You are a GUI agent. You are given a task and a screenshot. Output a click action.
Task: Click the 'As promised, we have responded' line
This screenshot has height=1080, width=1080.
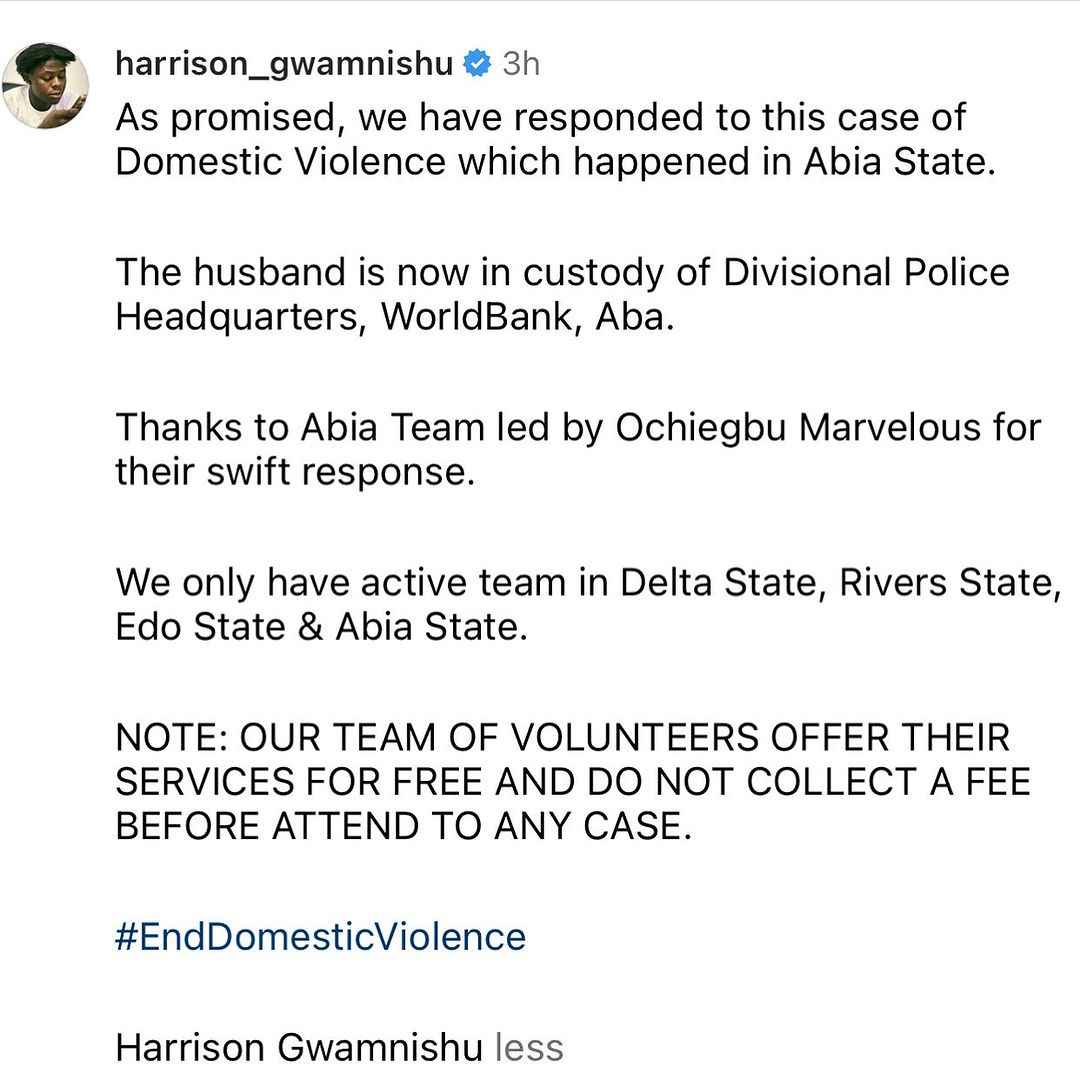541,118
